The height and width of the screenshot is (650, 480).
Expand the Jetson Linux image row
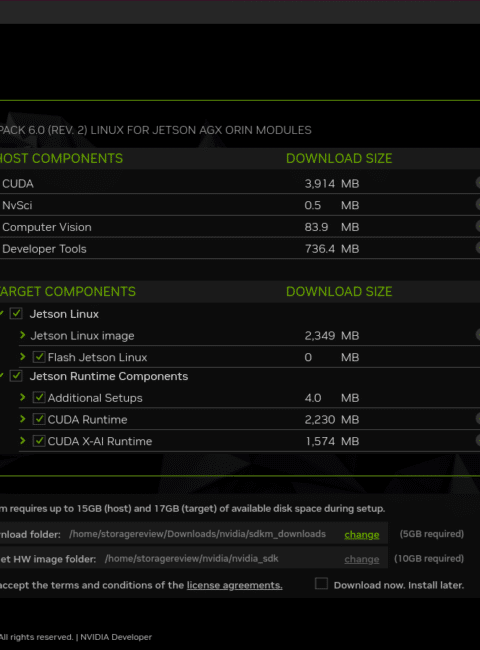(x=23, y=335)
